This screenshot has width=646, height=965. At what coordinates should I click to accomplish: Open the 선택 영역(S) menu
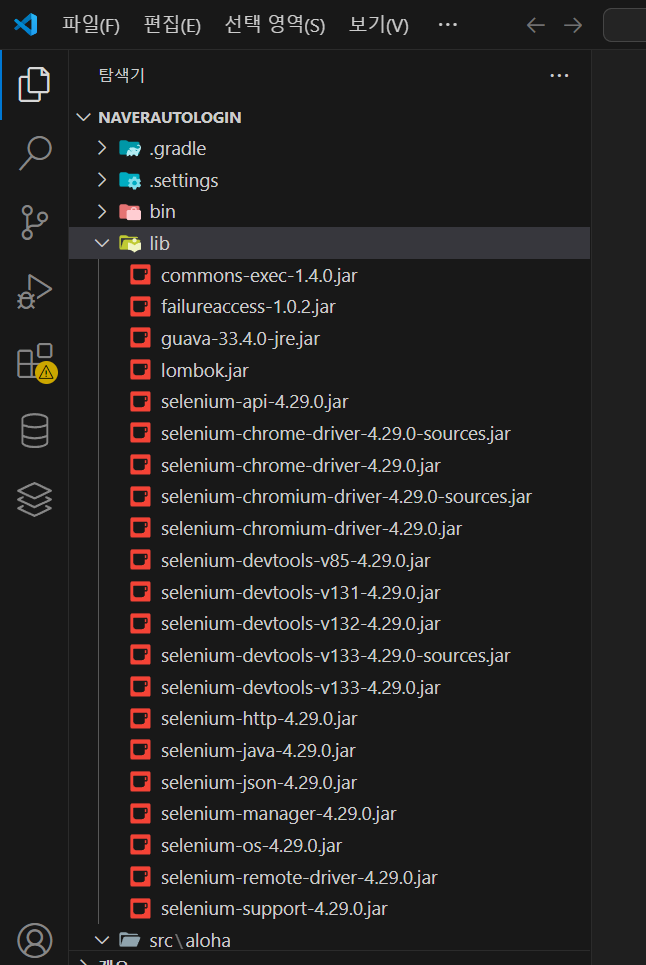coord(274,25)
